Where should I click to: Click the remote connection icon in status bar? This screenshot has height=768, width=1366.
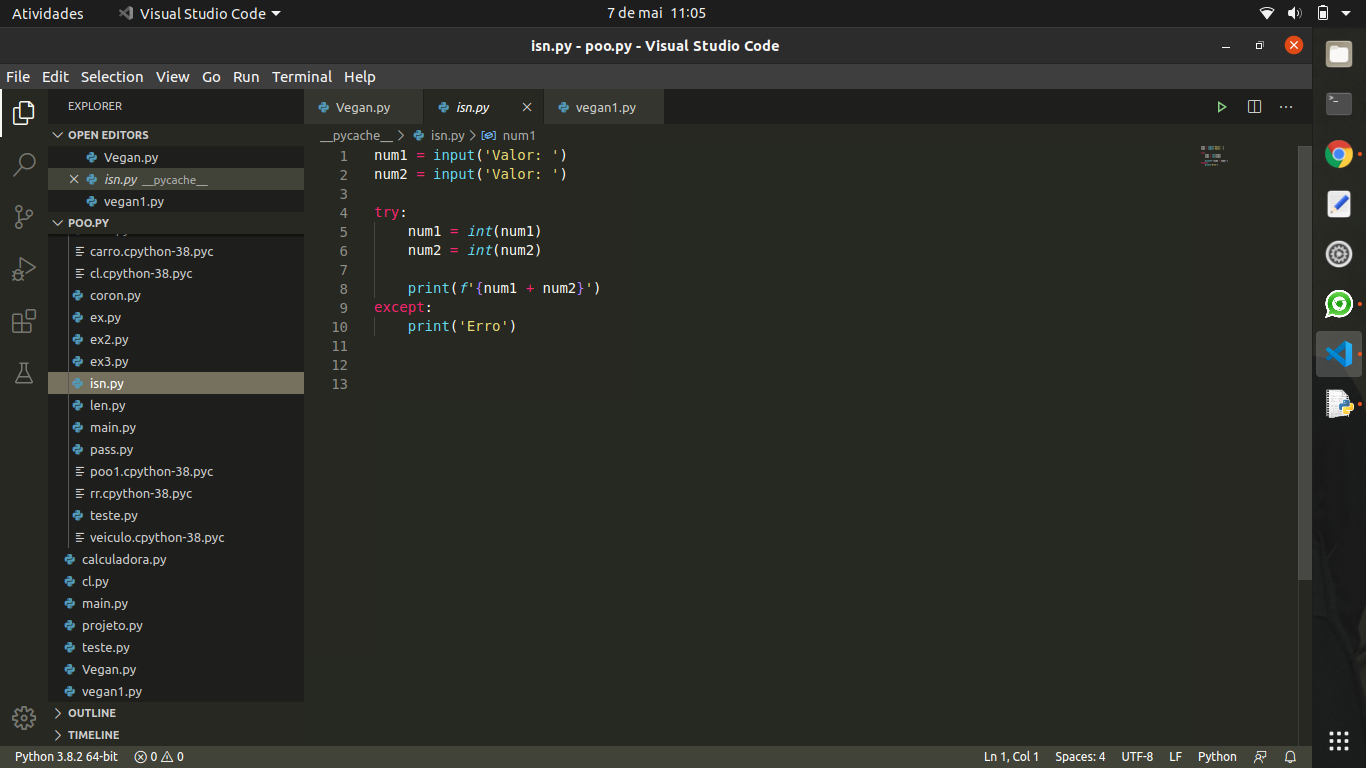[x=1259, y=756]
